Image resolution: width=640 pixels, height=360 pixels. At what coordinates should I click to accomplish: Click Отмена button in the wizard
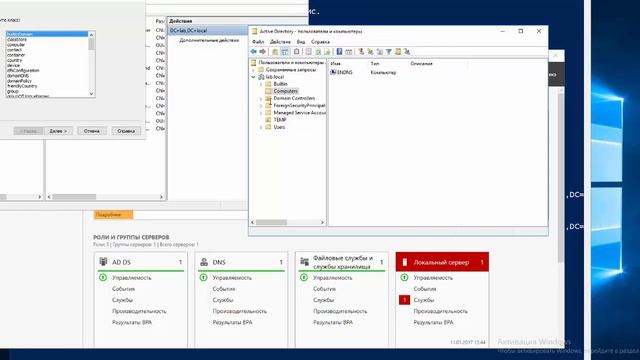[x=92, y=131]
